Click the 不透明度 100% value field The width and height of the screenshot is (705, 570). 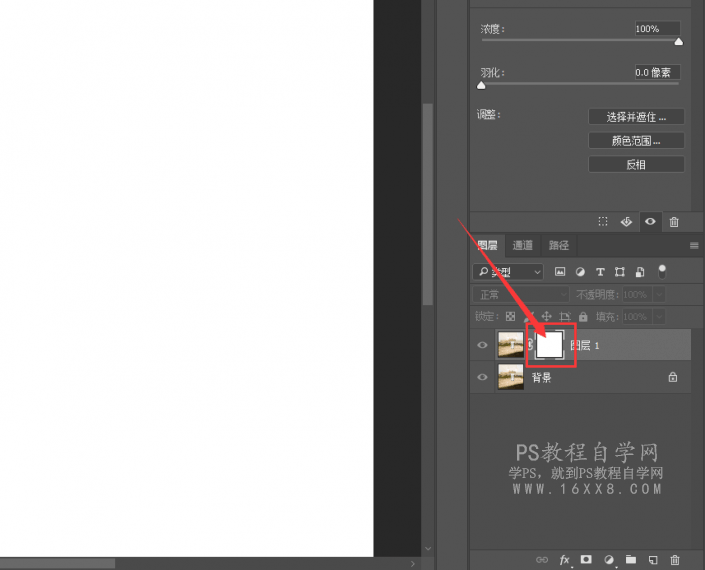click(x=636, y=295)
